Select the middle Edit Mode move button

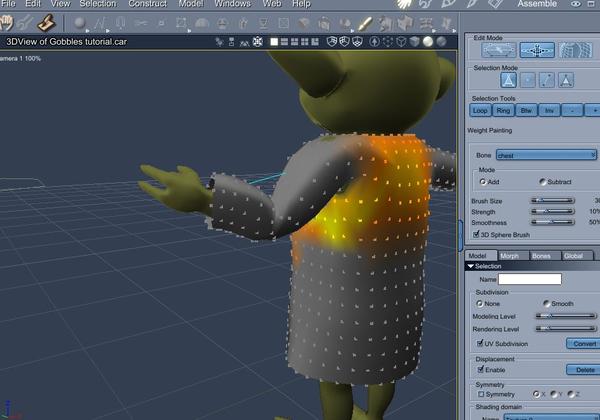point(537,50)
